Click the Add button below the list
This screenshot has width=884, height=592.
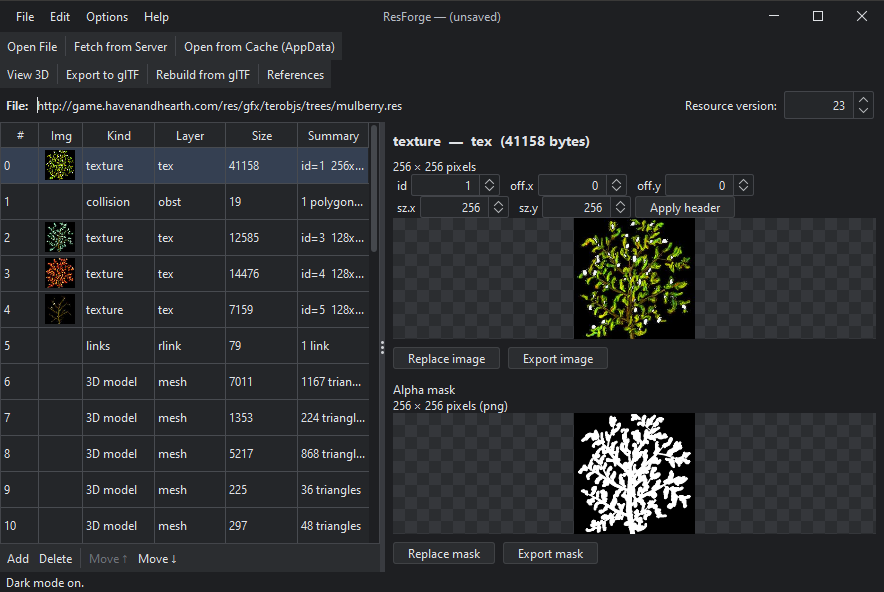[x=18, y=559]
